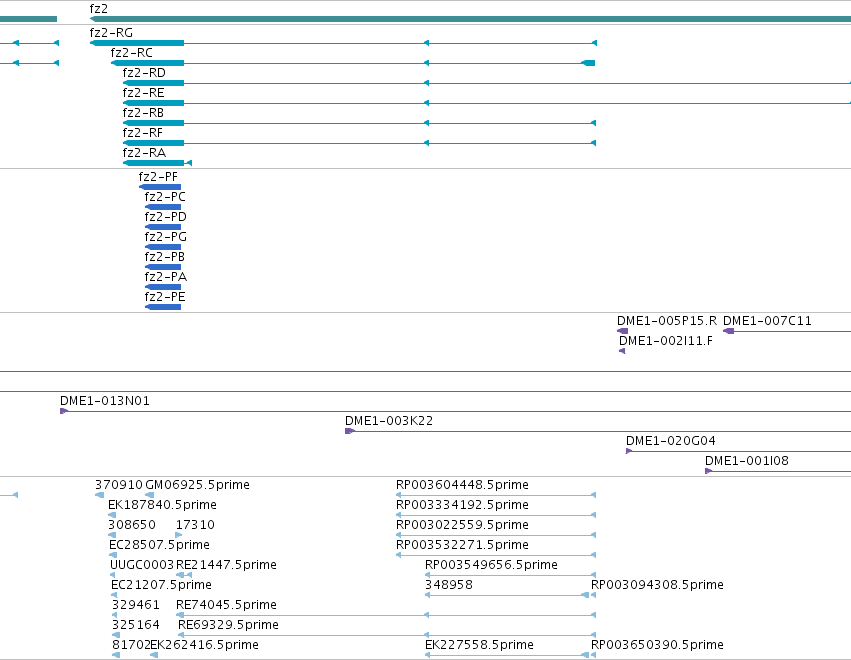851x660 pixels.
Task: Select the 81702 feature label
Action: (x=131, y=645)
